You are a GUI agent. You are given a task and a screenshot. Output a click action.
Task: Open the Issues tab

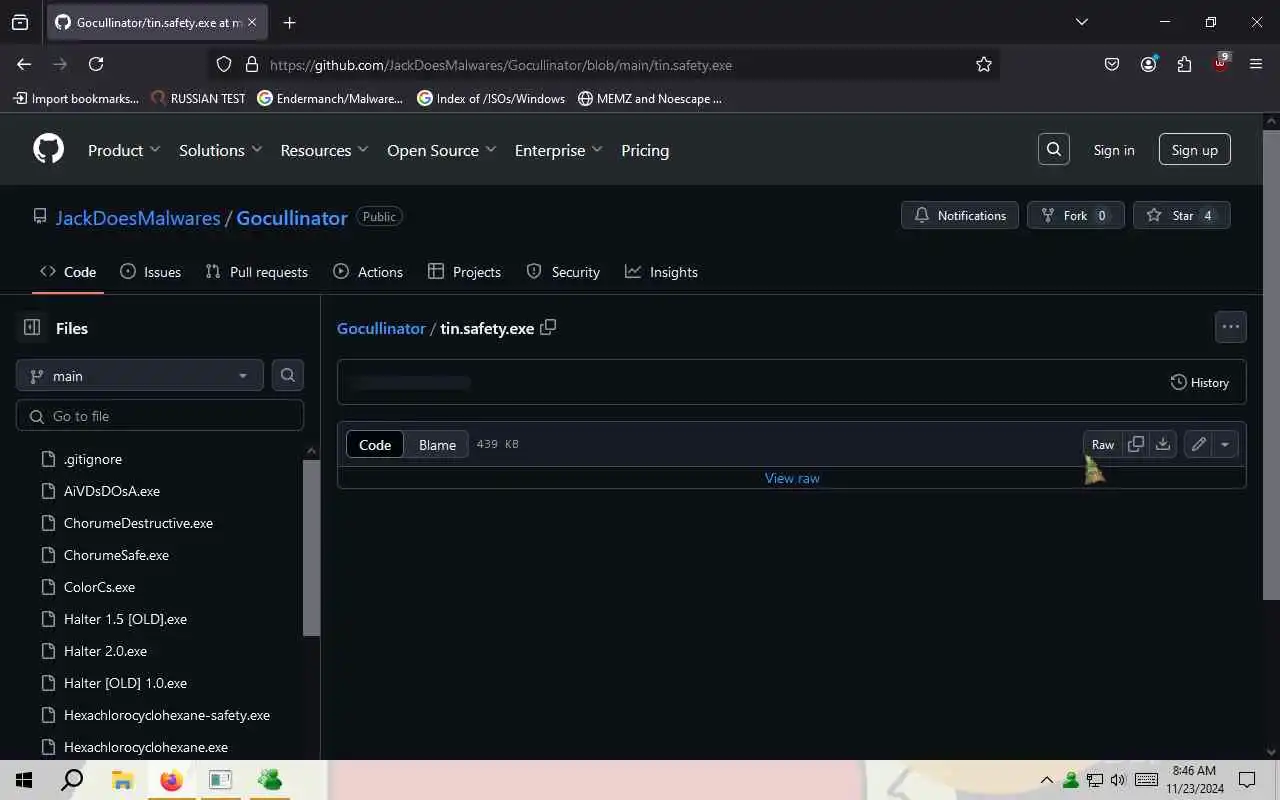[151, 272]
